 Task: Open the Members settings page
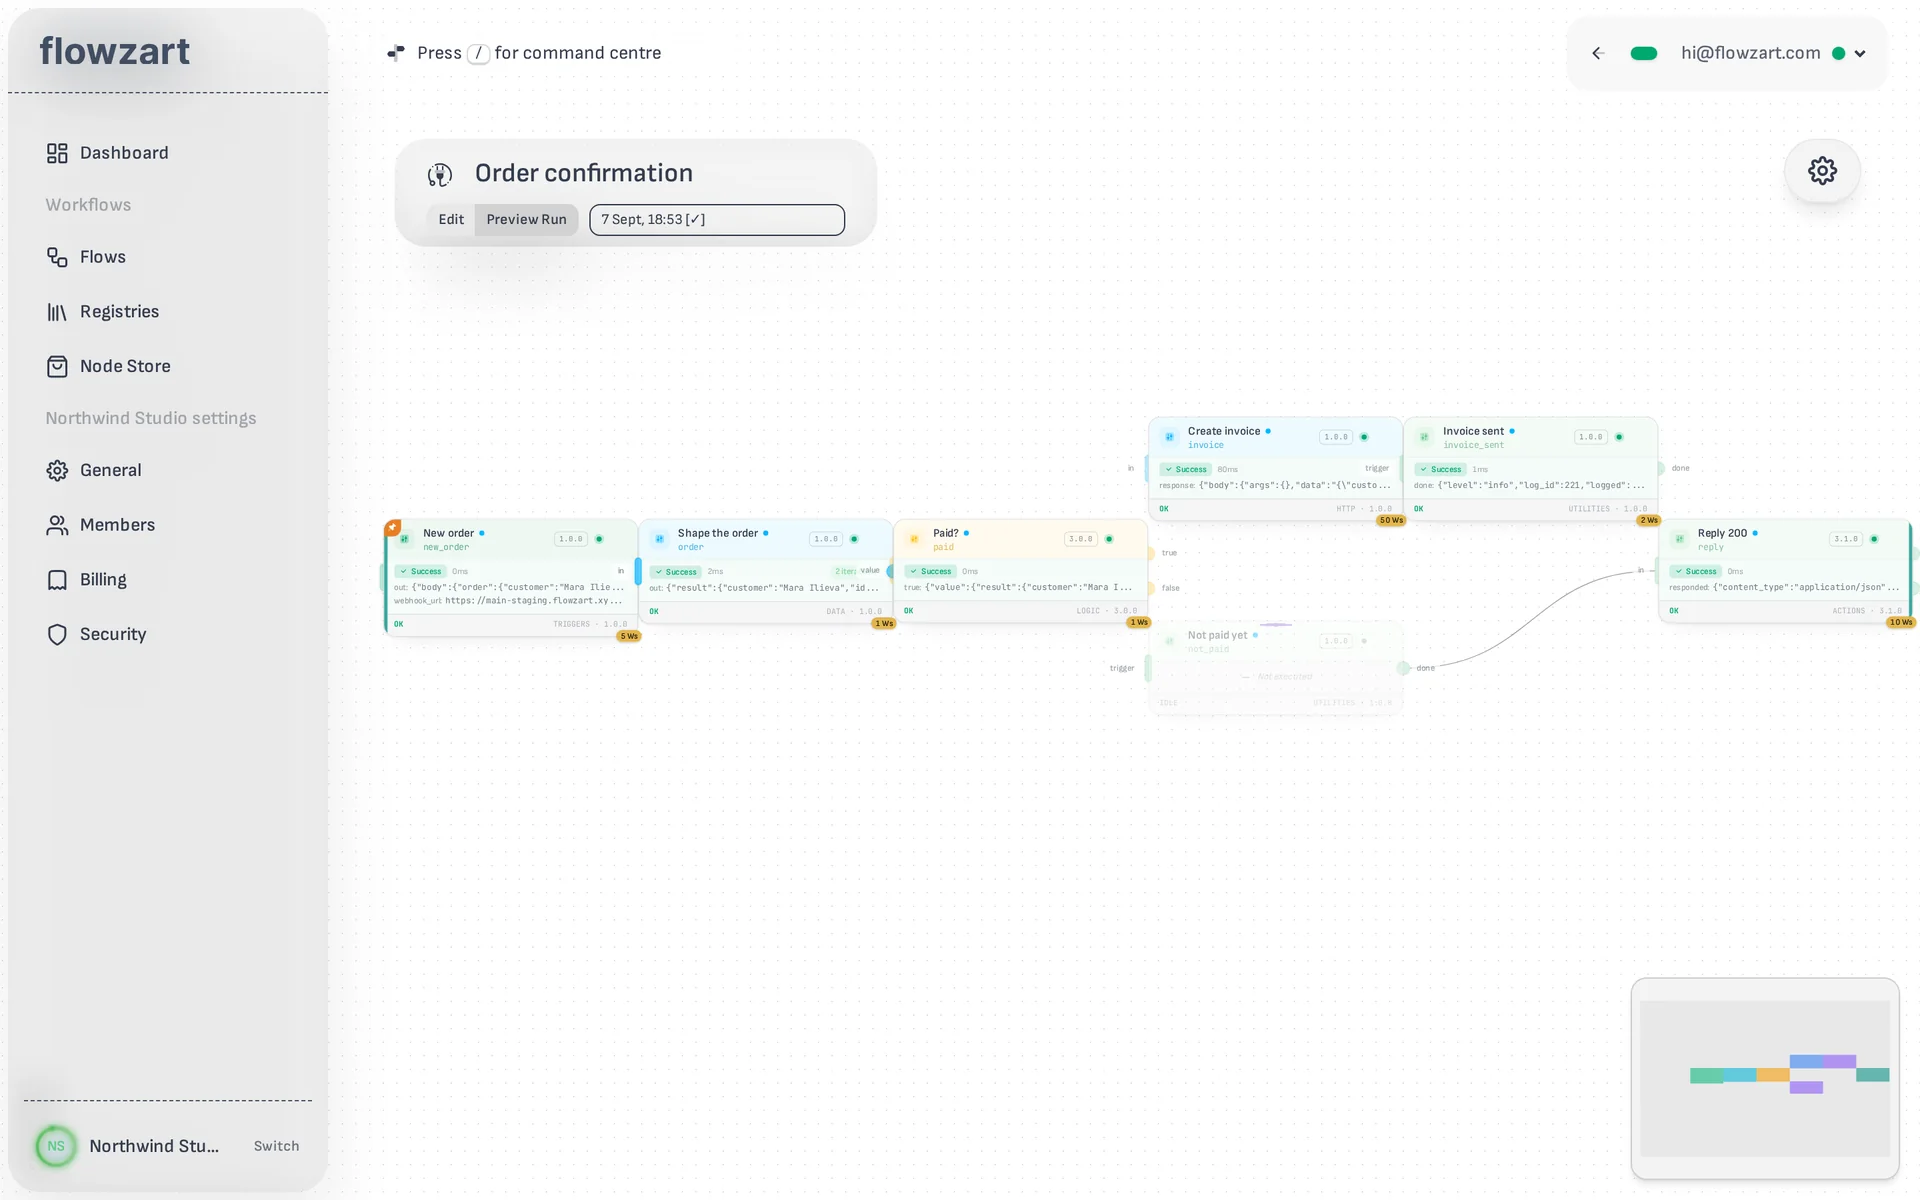[117, 525]
